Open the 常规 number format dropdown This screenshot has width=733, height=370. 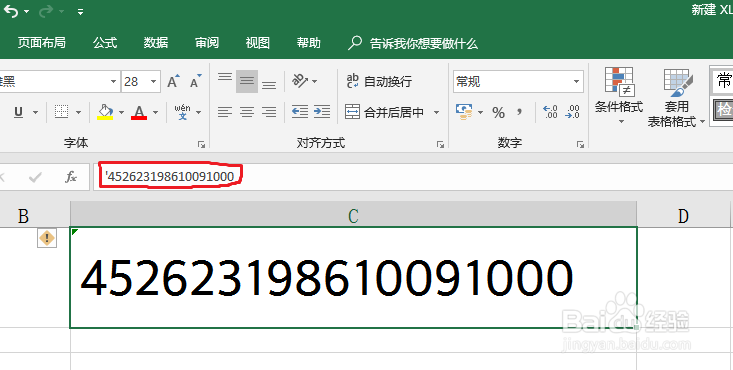[x=576, y=82]
